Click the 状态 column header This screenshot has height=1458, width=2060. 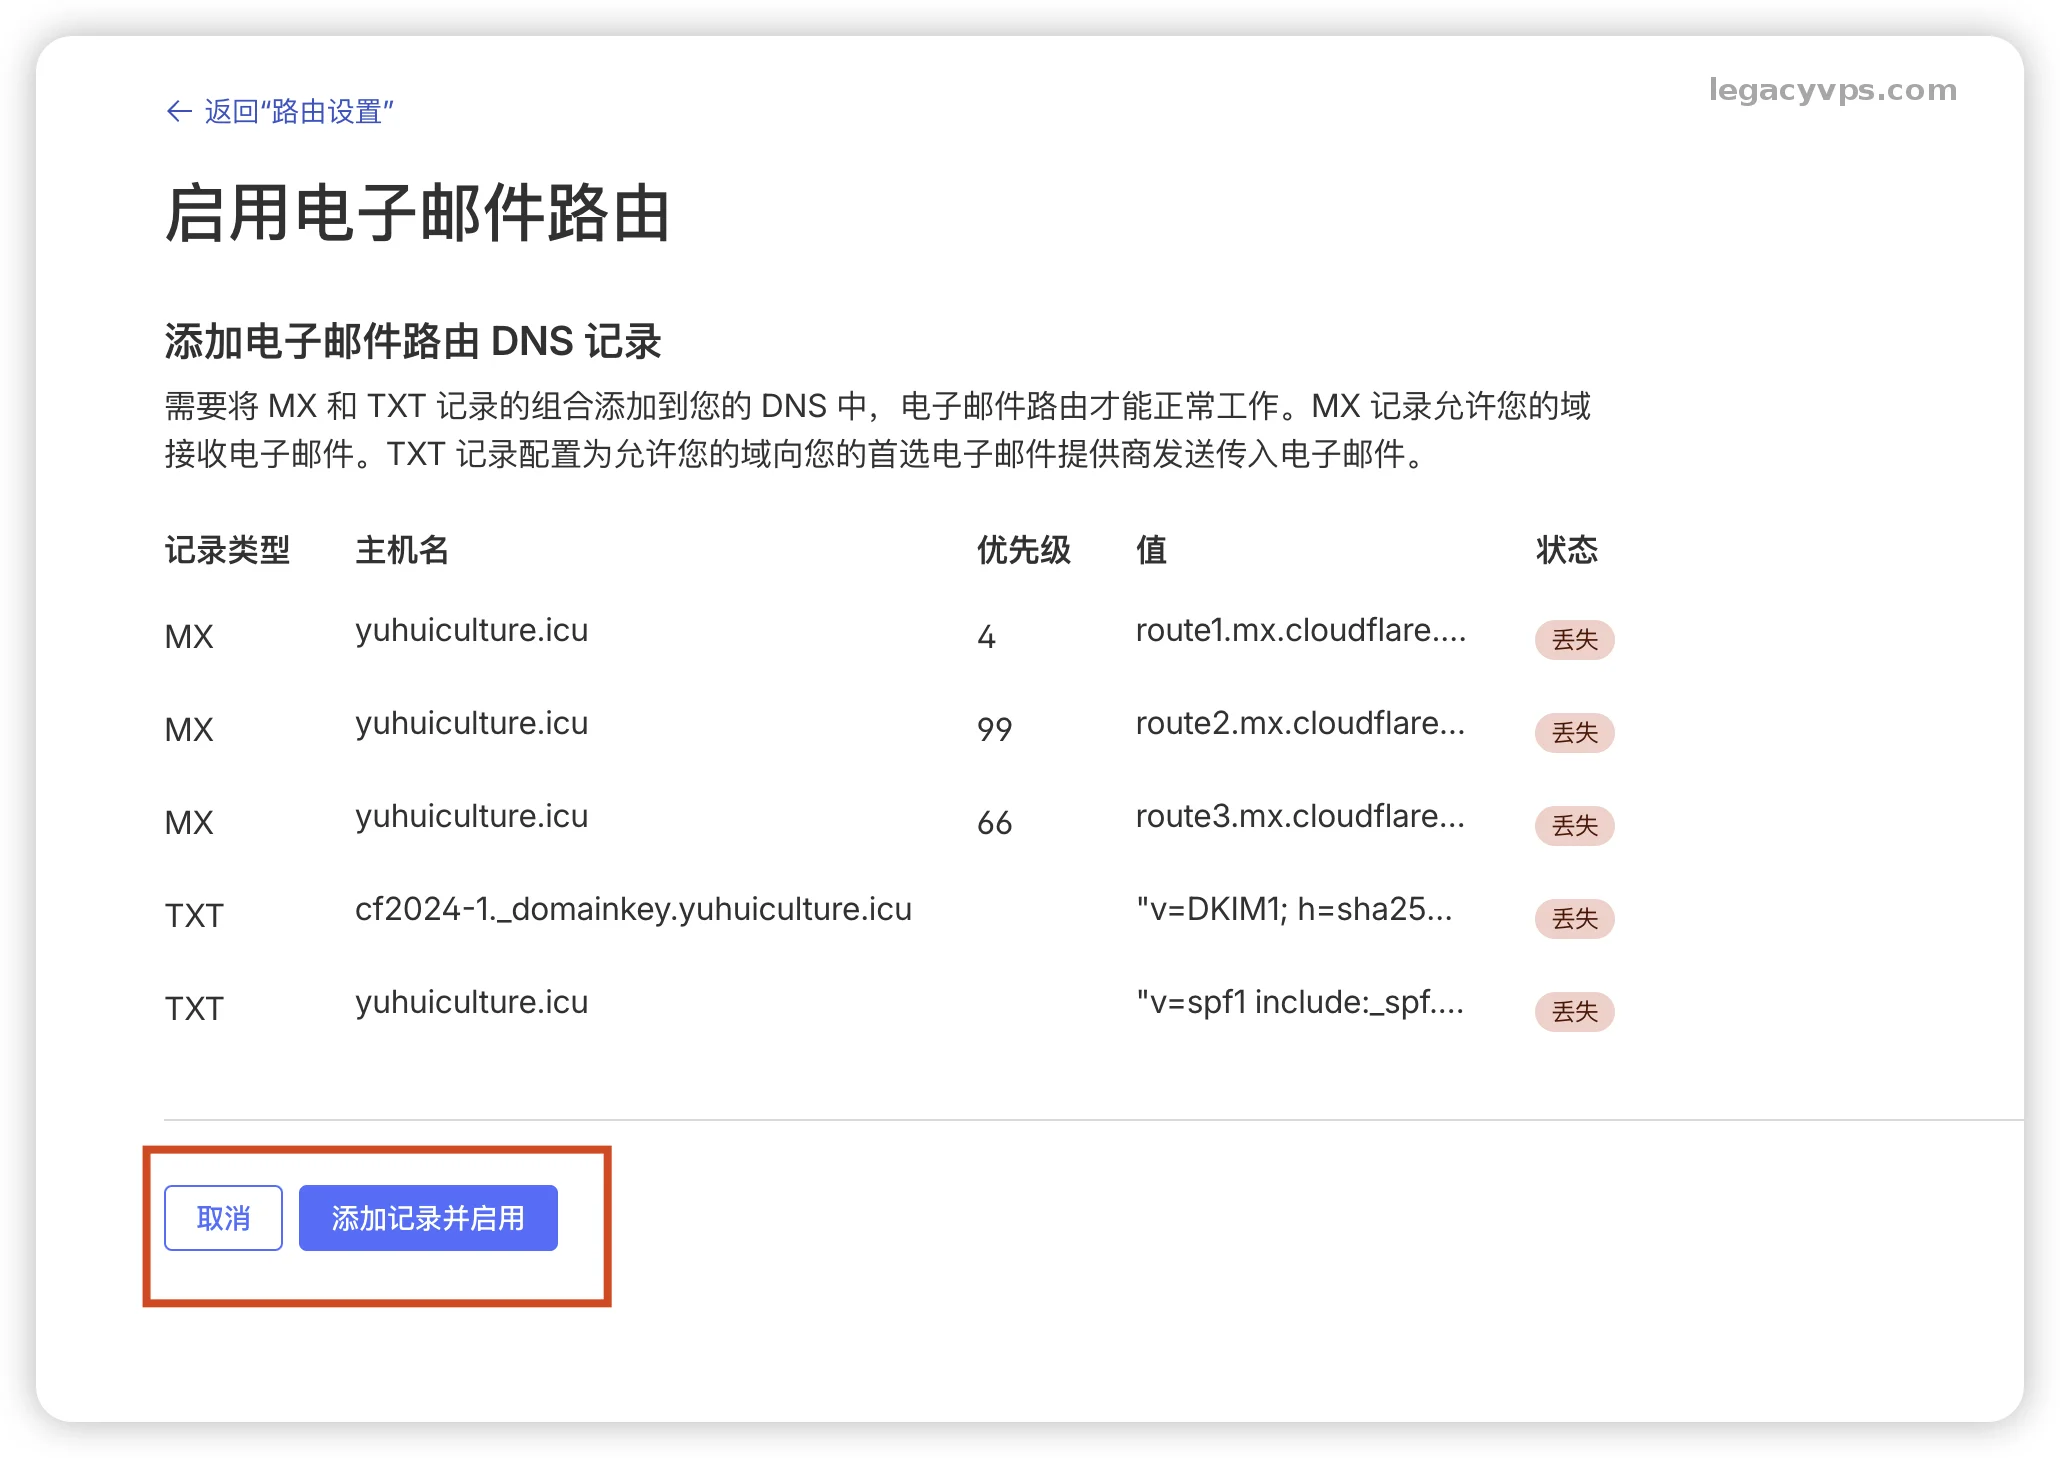point(1566,549)
